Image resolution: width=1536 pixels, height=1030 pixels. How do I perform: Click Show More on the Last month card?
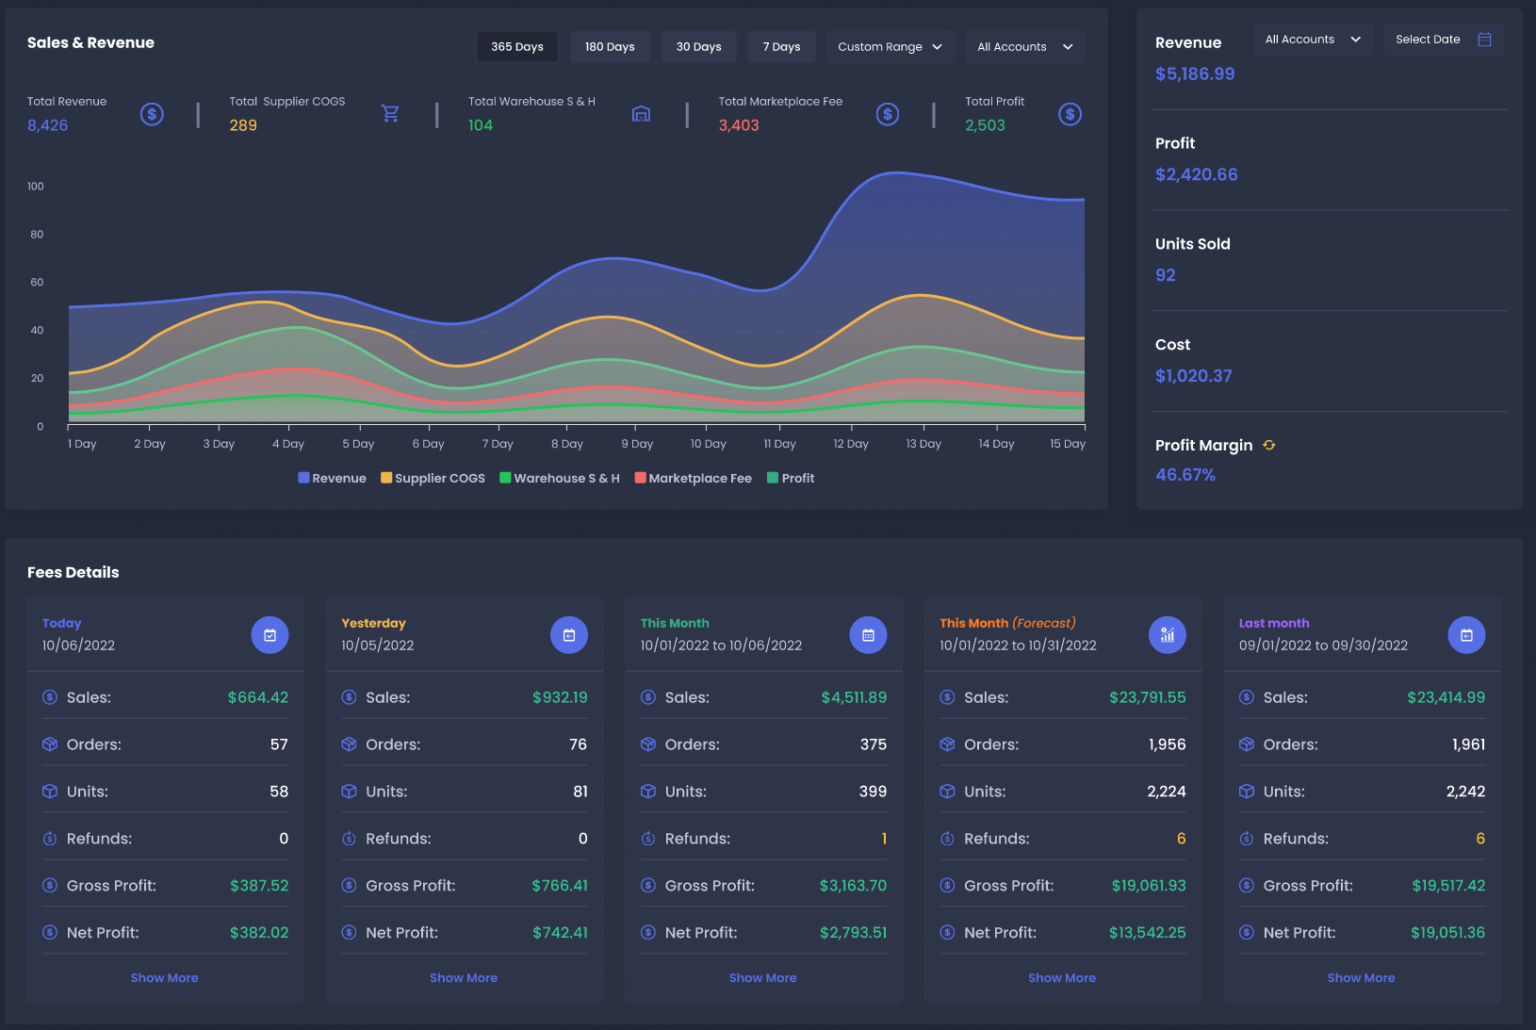[1361, 977]
